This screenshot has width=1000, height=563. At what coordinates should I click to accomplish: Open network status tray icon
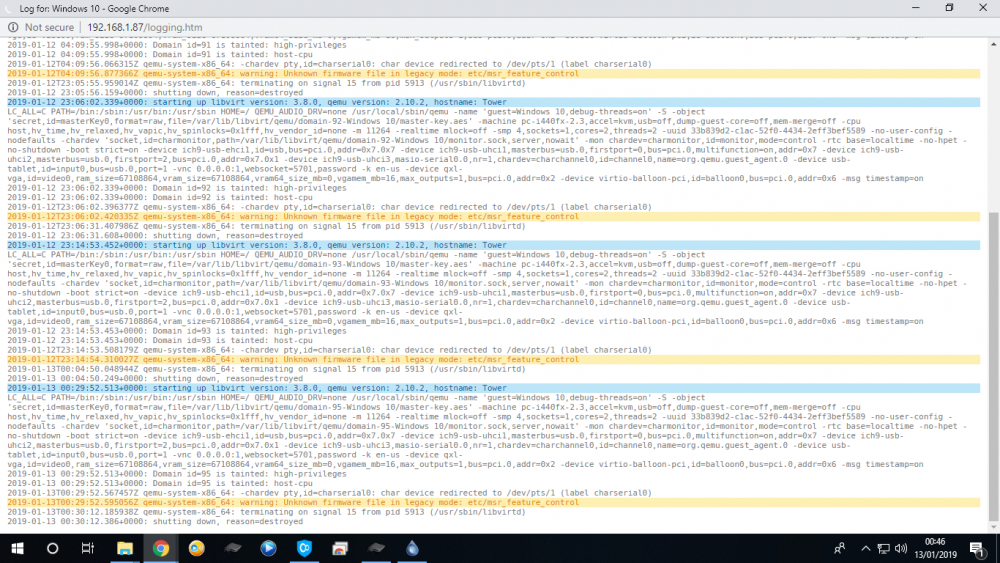pyautogui.click(x=883, y=548)
